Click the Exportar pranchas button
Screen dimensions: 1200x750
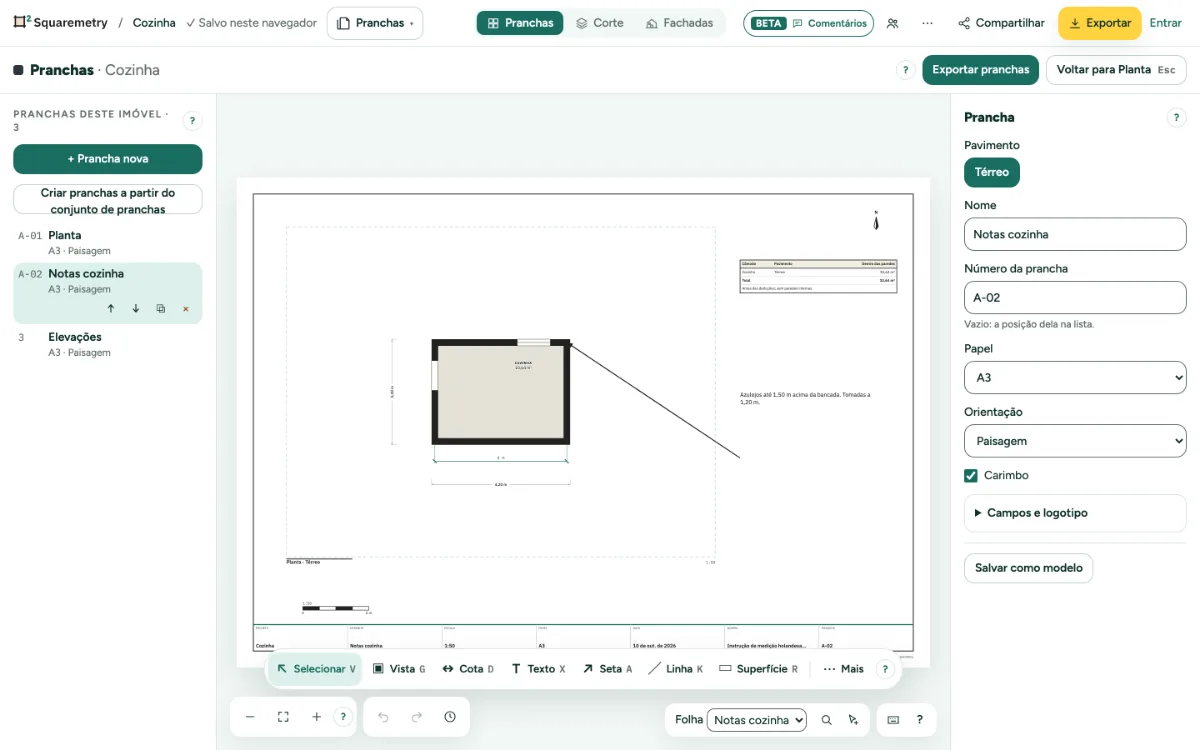click(x=980, y=70)
